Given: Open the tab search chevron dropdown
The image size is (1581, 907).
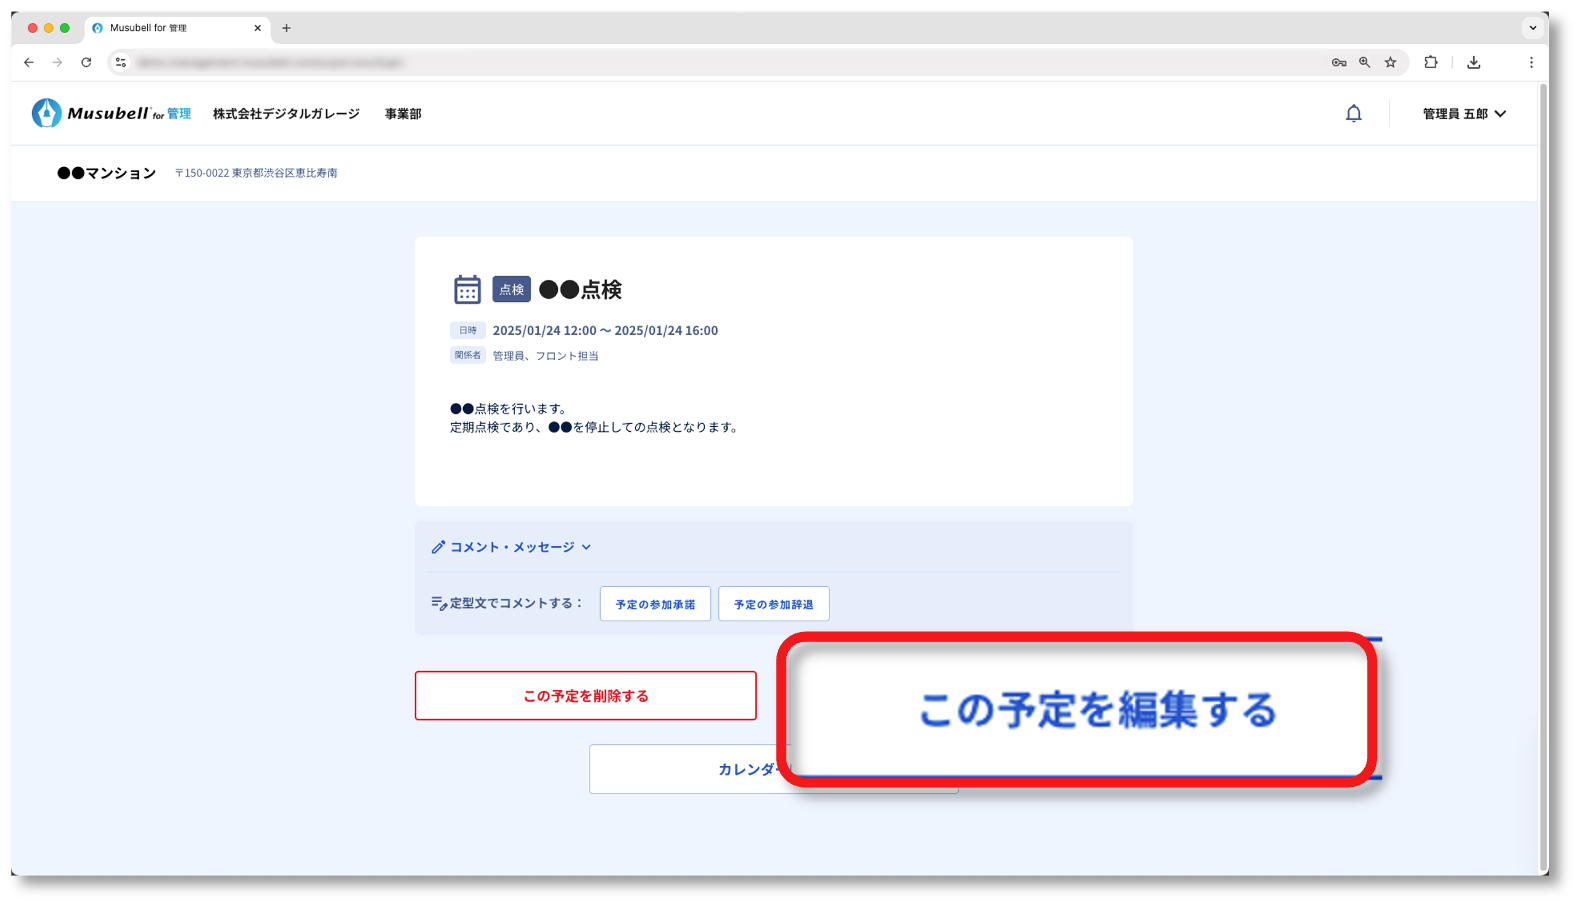Looking at the screenshot, I should tap(1532, 28).
